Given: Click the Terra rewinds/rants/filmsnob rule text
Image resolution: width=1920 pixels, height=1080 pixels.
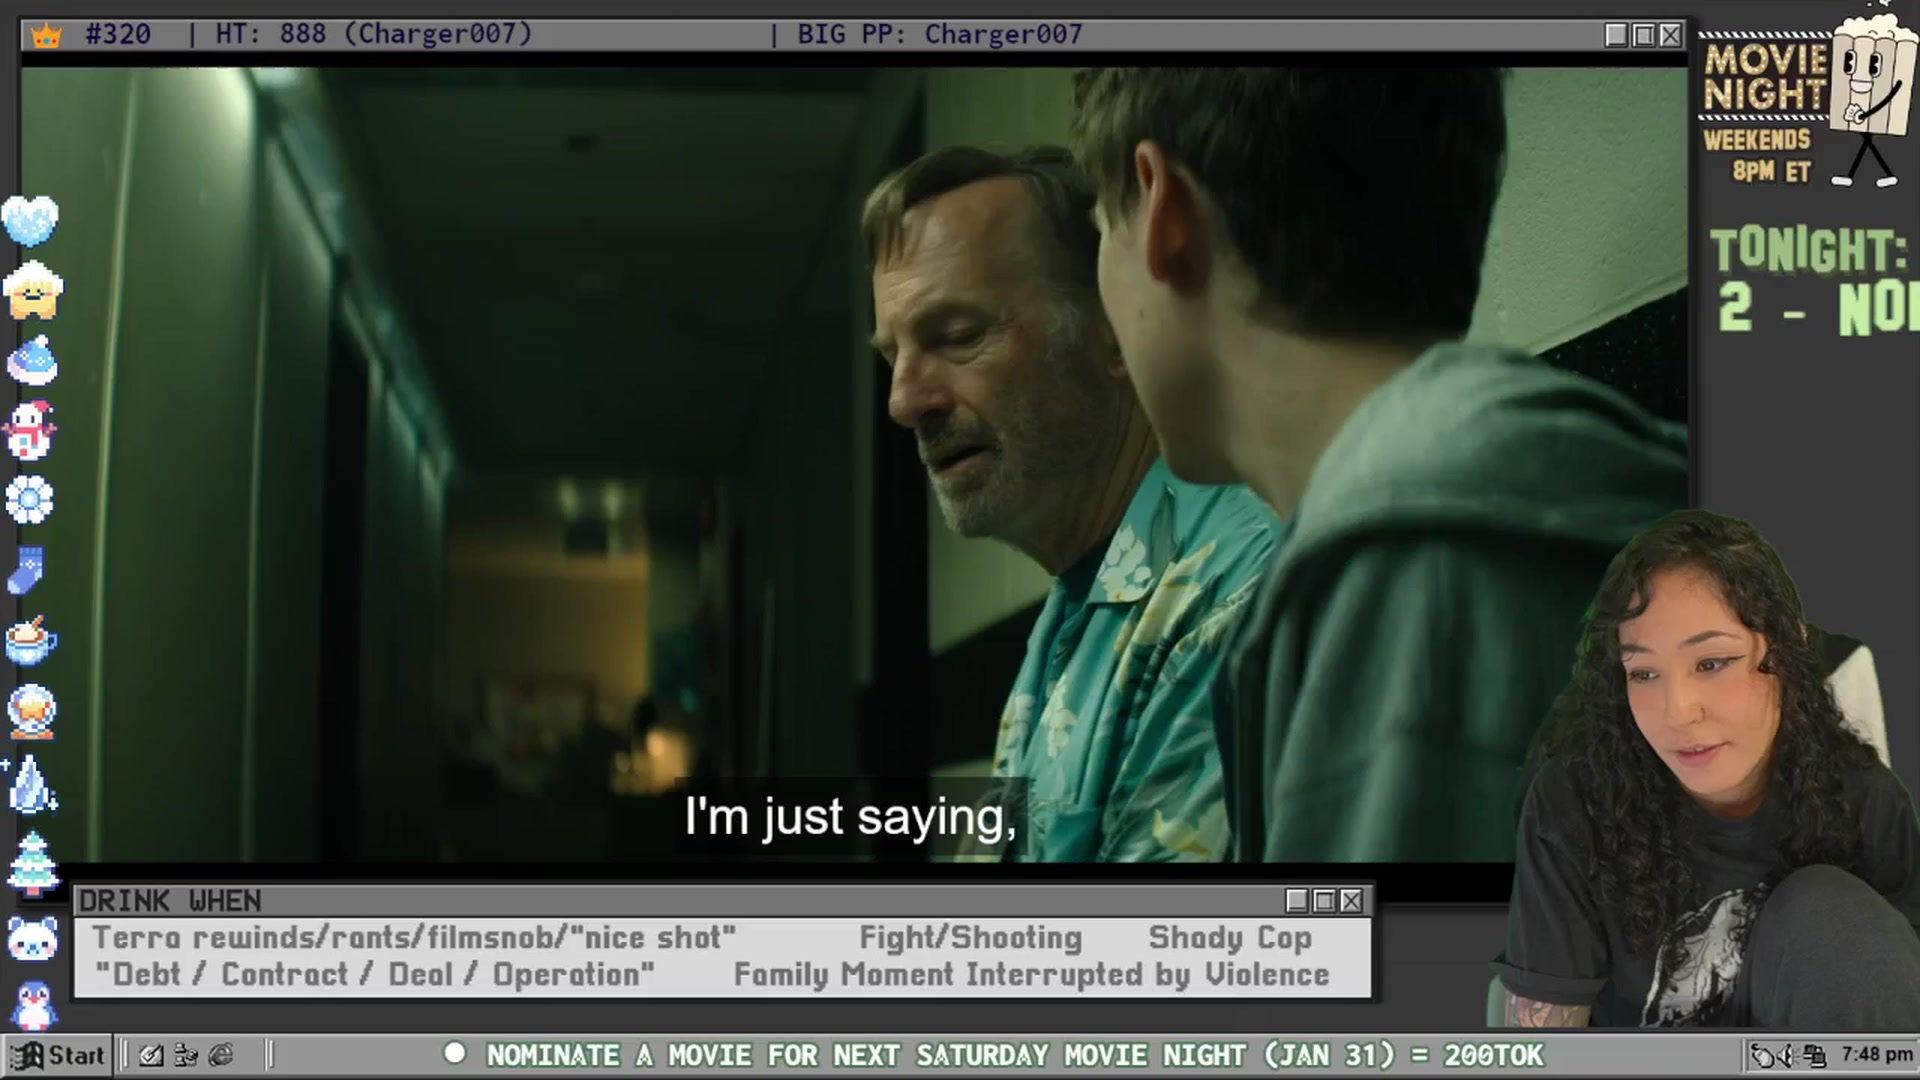Looking at the screenshot, I should coord(414,938).
